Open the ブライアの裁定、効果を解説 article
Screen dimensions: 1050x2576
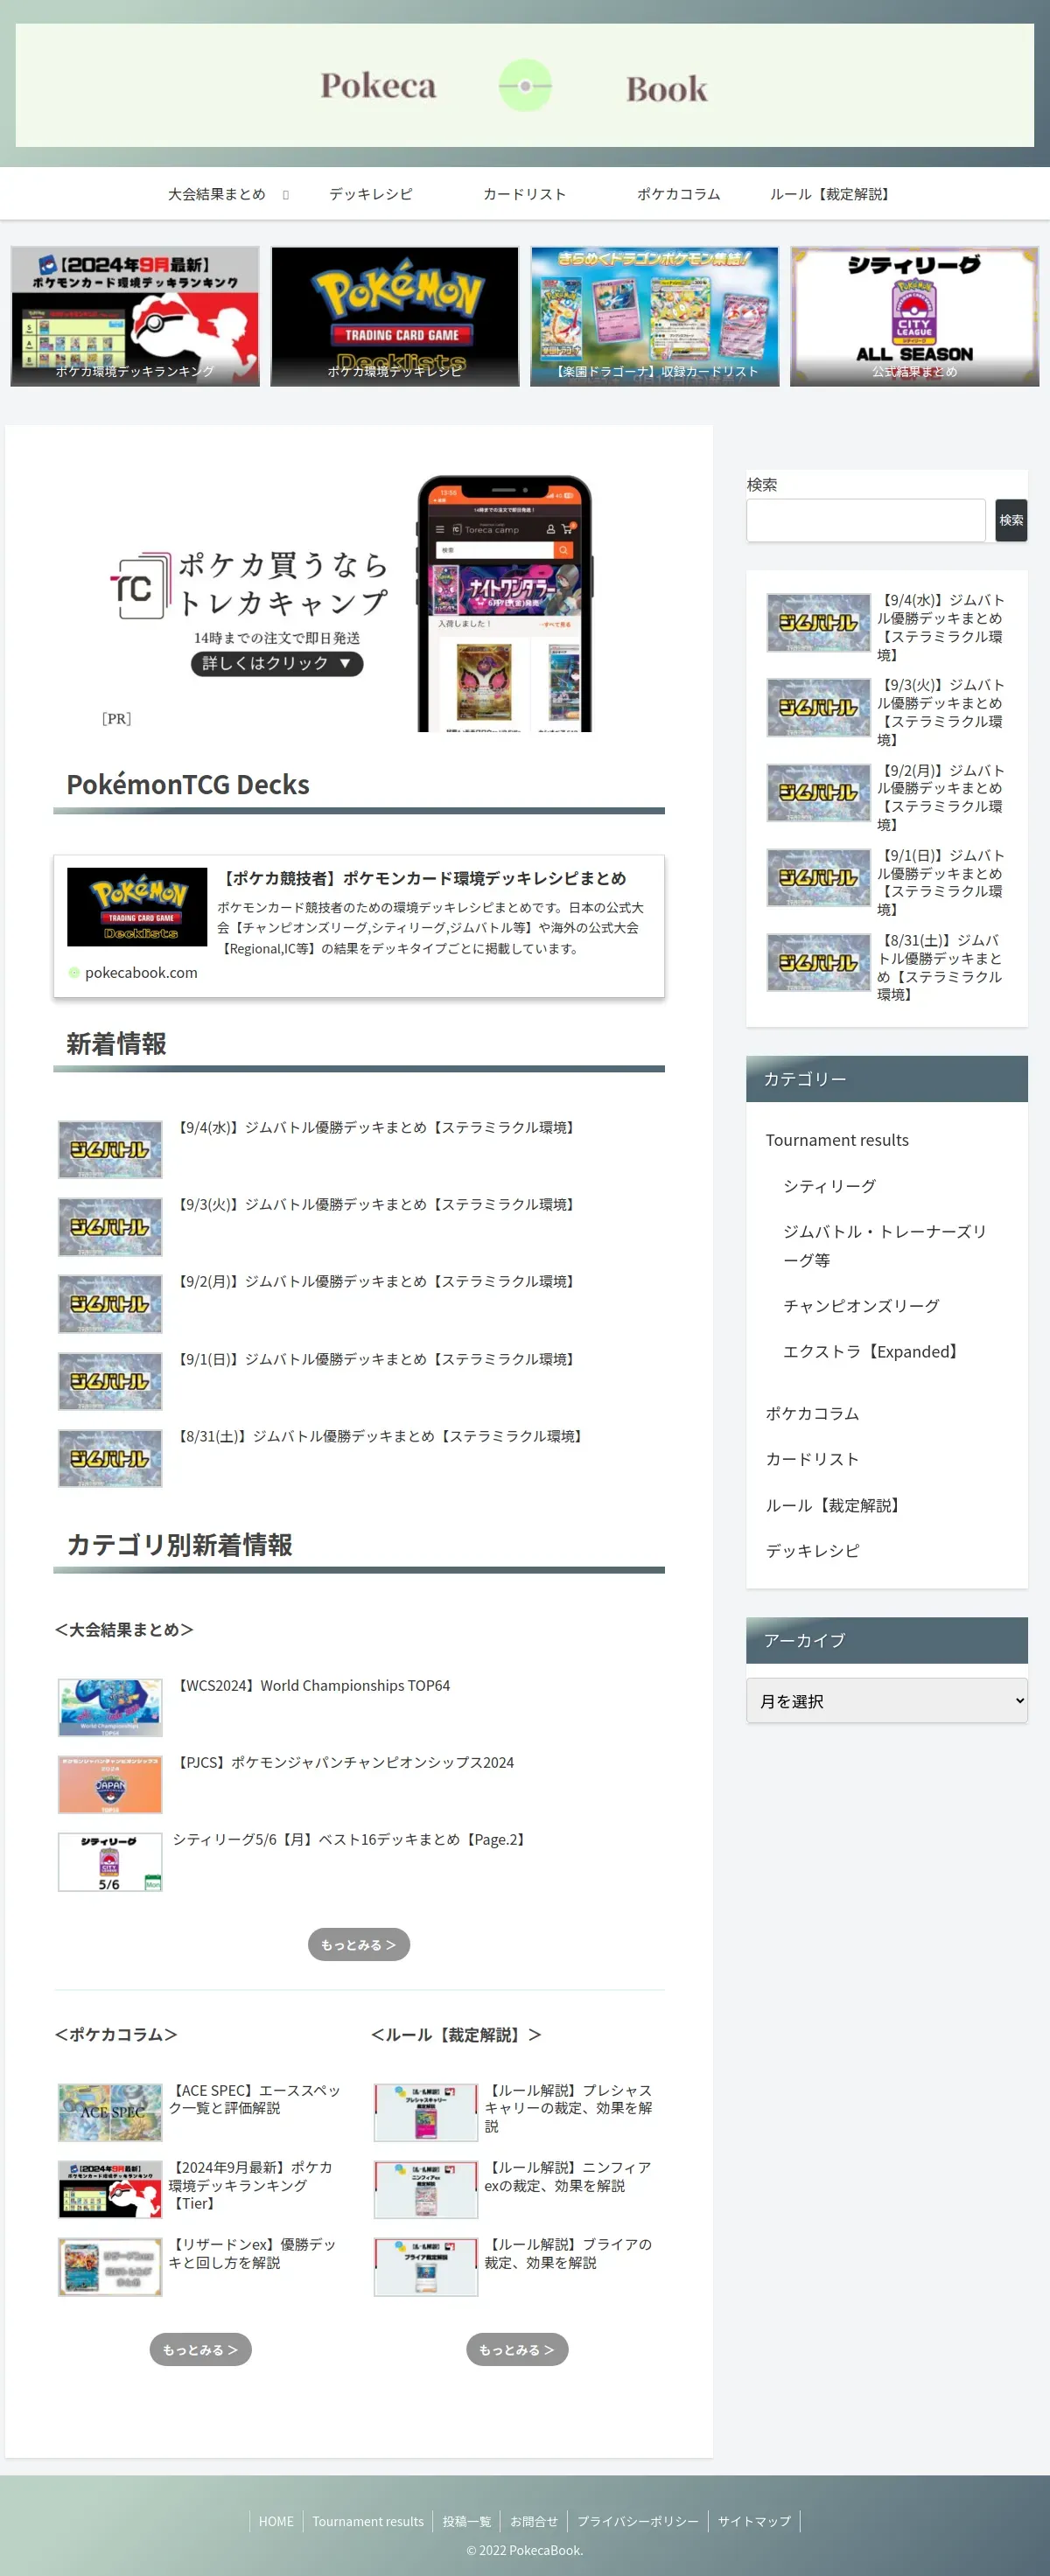pyautogui.click(x=568, y=2253)
